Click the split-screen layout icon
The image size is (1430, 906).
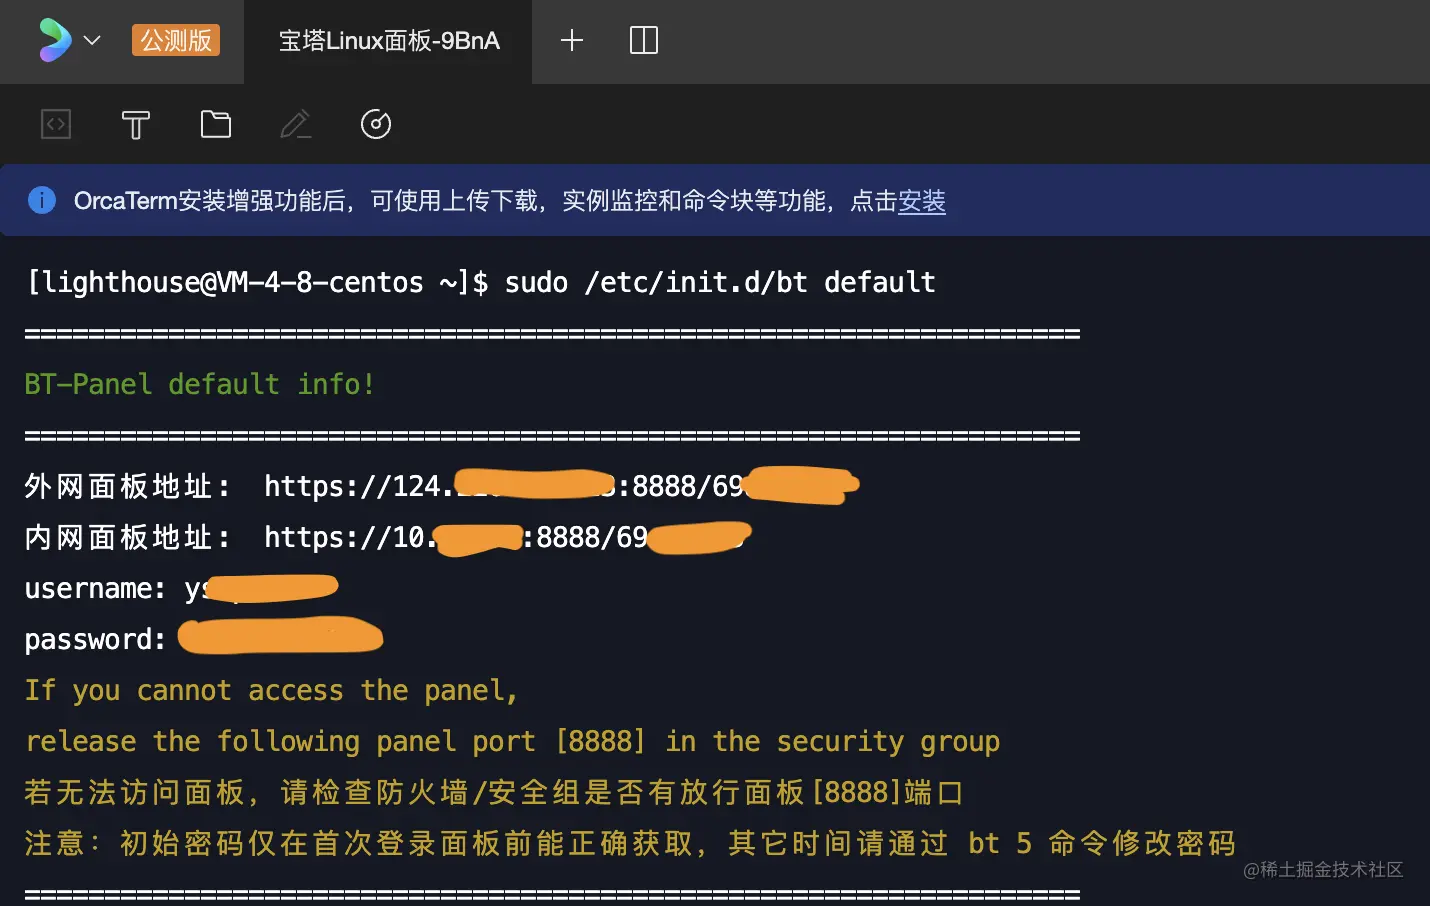643,40
